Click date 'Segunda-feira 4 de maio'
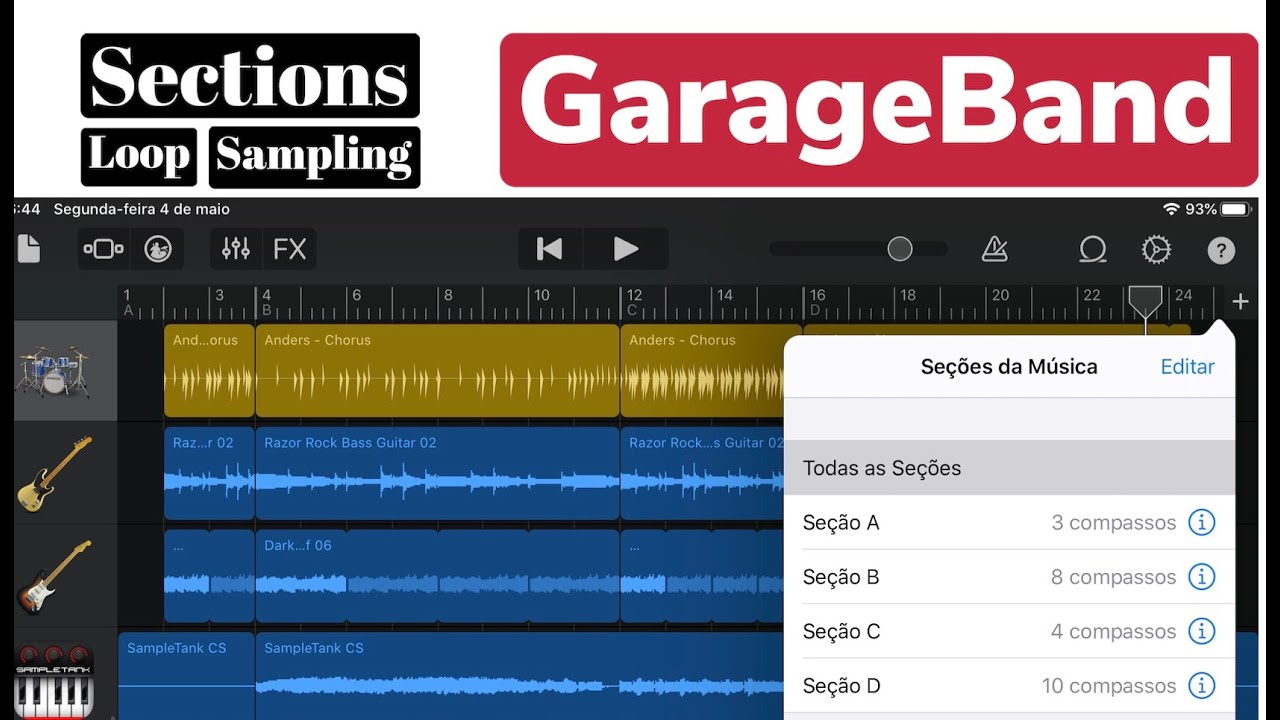Screen dimensions: 1280x720 (142, 209)
